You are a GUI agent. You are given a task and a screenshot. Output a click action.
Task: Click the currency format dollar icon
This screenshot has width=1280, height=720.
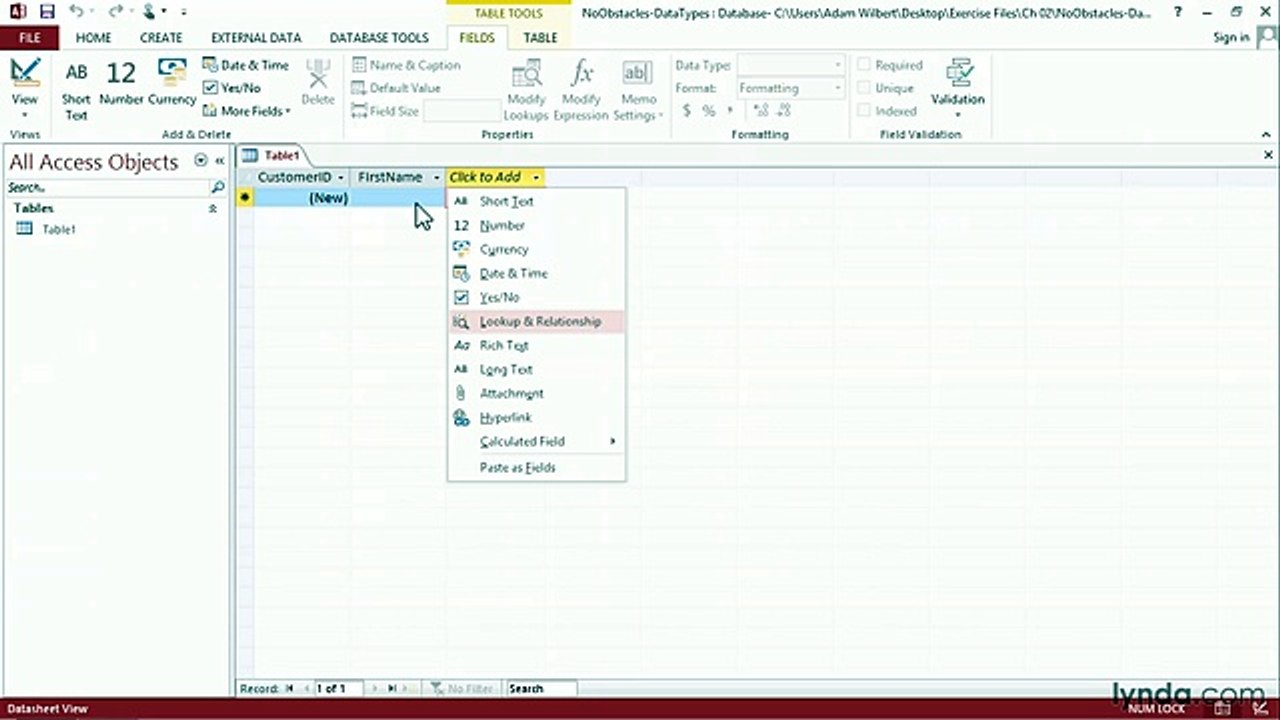pos(687,111)
